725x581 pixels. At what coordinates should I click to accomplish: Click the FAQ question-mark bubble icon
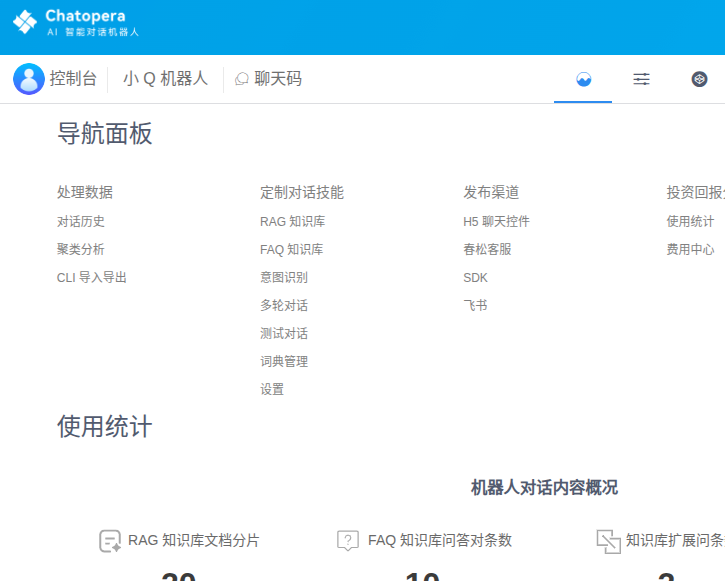348,540
